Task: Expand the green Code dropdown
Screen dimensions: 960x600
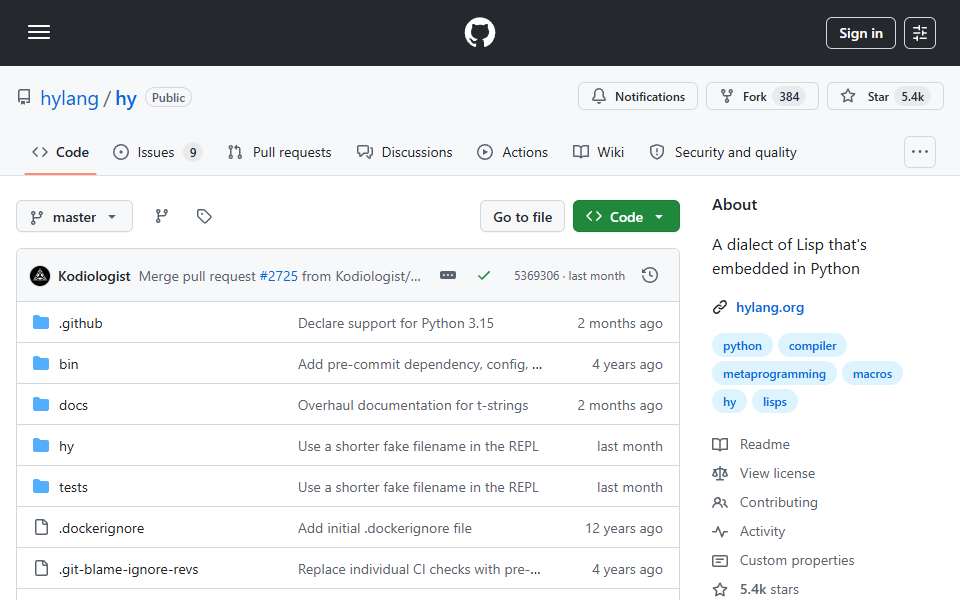Action: click(x=626, y=217)
